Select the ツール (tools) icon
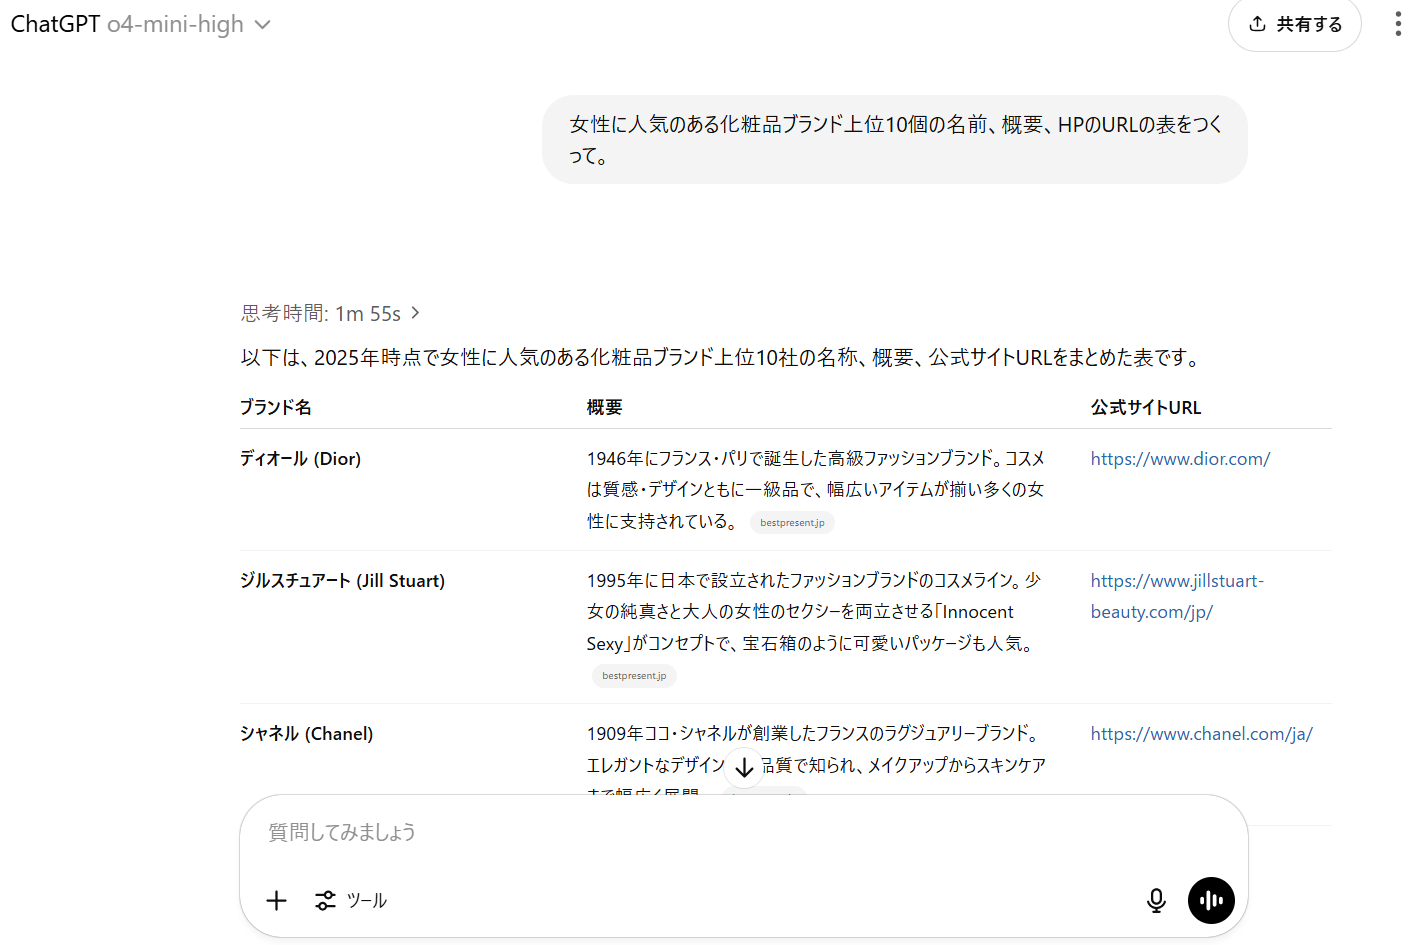Viewport: 1422px width, 945px height. pyautogui.click(x=350, y=900)
